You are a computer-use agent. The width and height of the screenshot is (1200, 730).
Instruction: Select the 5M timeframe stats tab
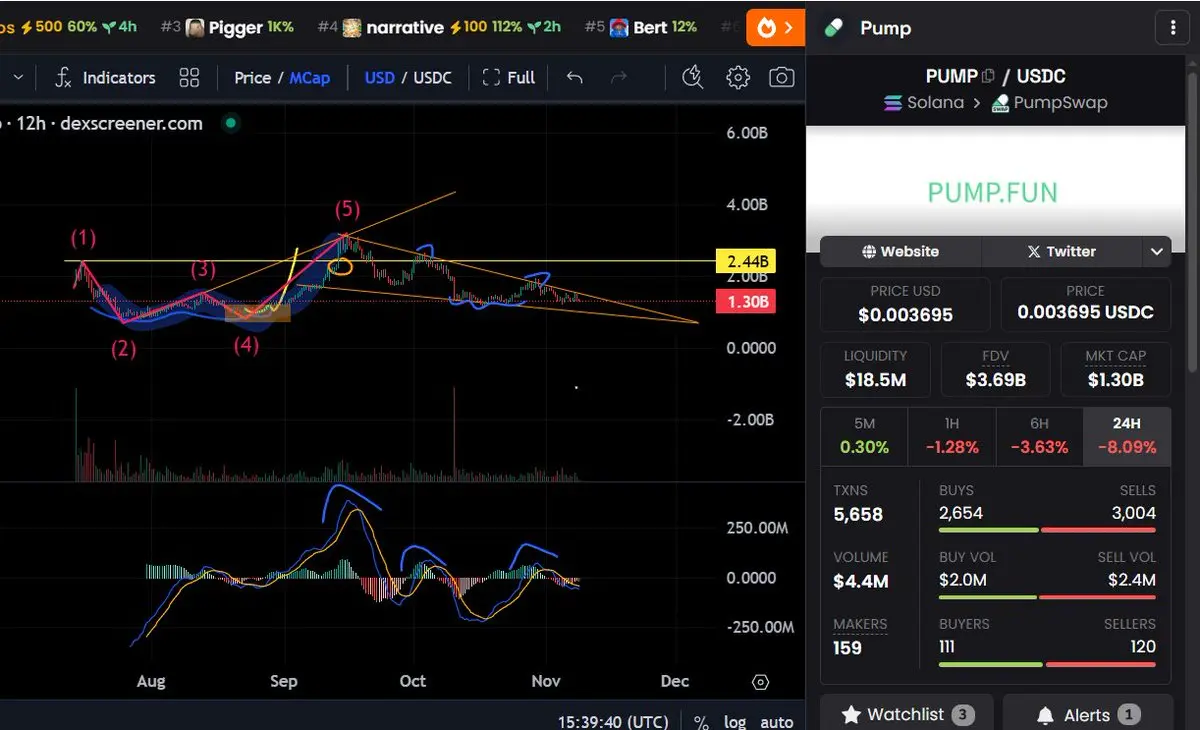click(x=864, y=436)
